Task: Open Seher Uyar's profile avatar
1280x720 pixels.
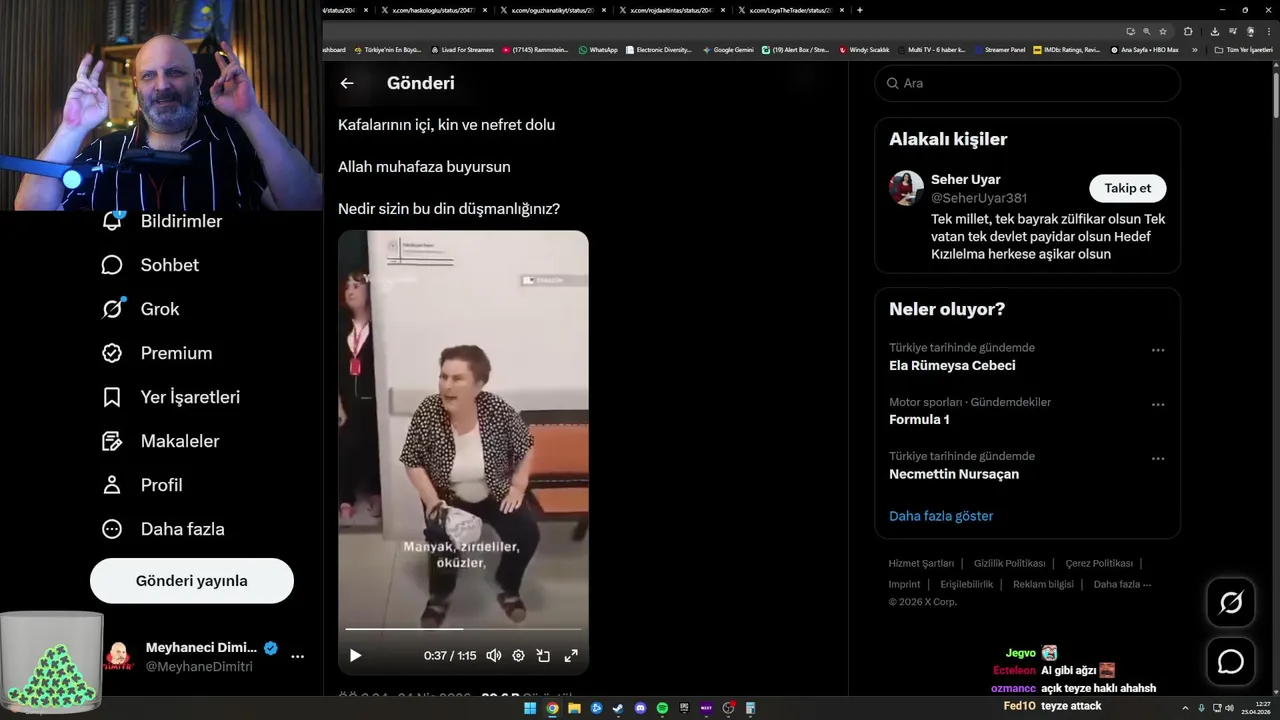Action: pyautogui.click(x=907, y=188)
